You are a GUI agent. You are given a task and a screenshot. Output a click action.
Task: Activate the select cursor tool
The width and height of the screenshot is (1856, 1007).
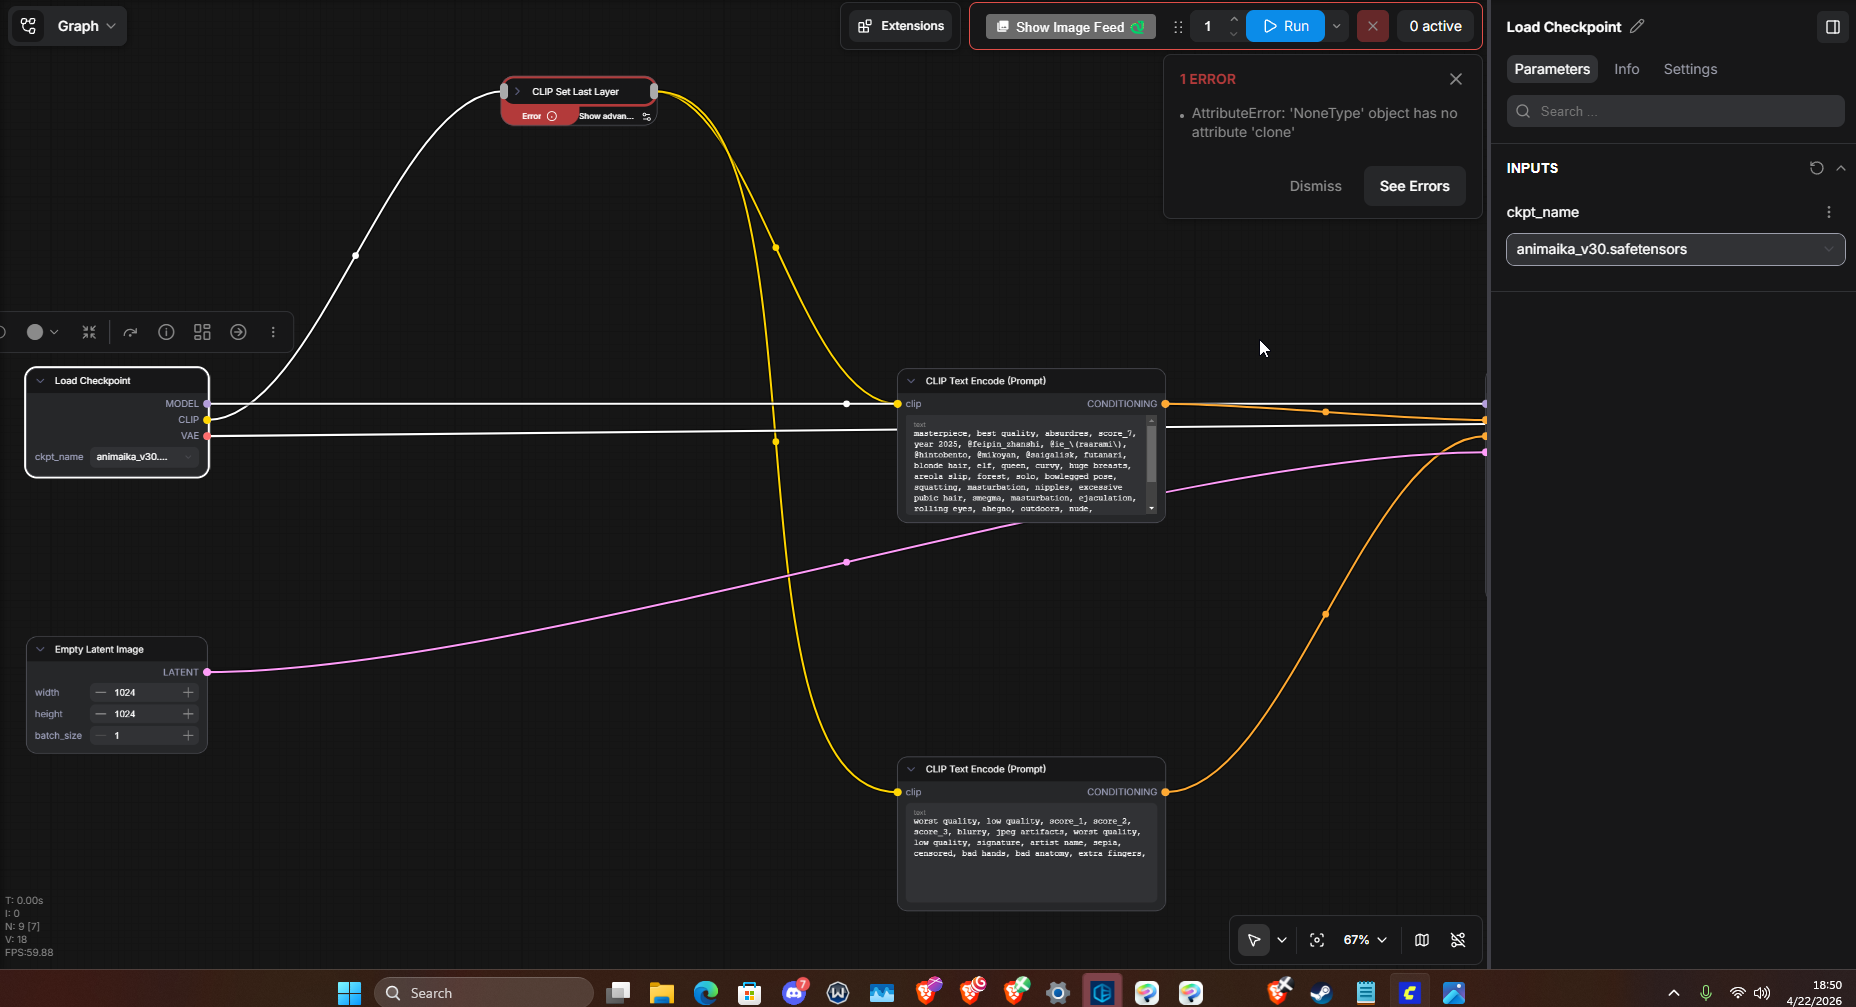click(1254, 940)
